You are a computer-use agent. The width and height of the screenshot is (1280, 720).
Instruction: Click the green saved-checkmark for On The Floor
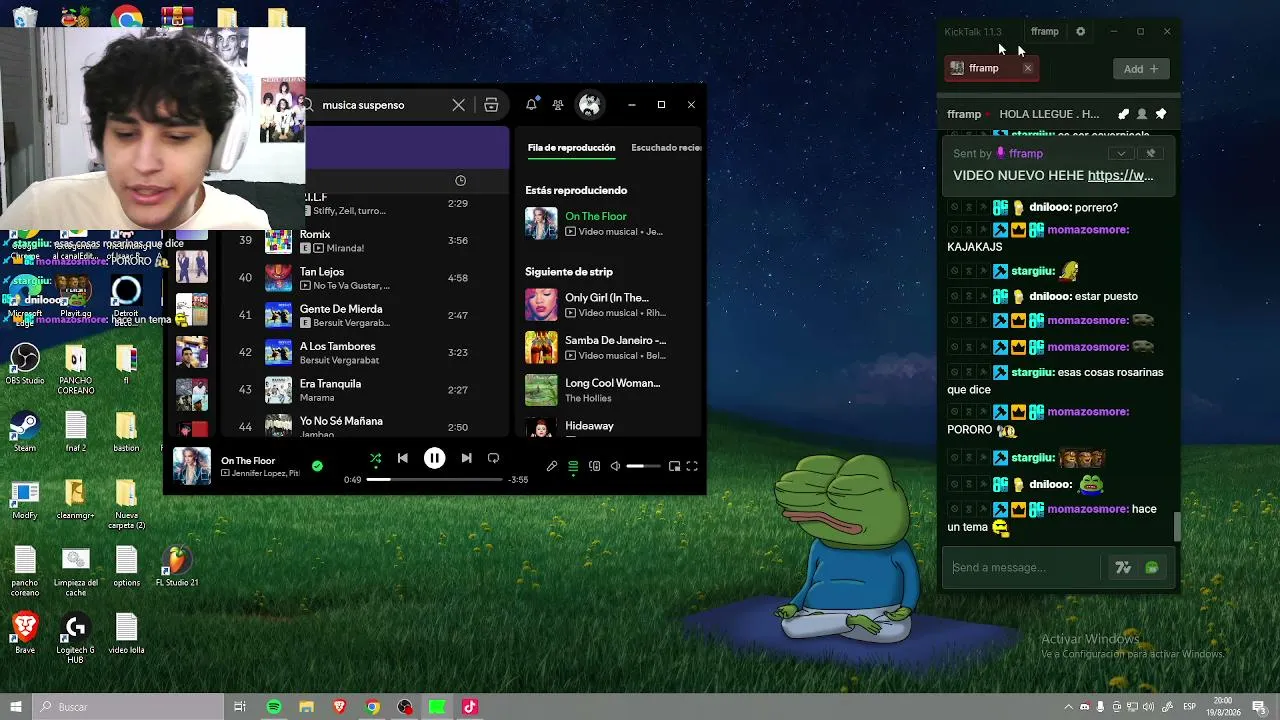317,466
